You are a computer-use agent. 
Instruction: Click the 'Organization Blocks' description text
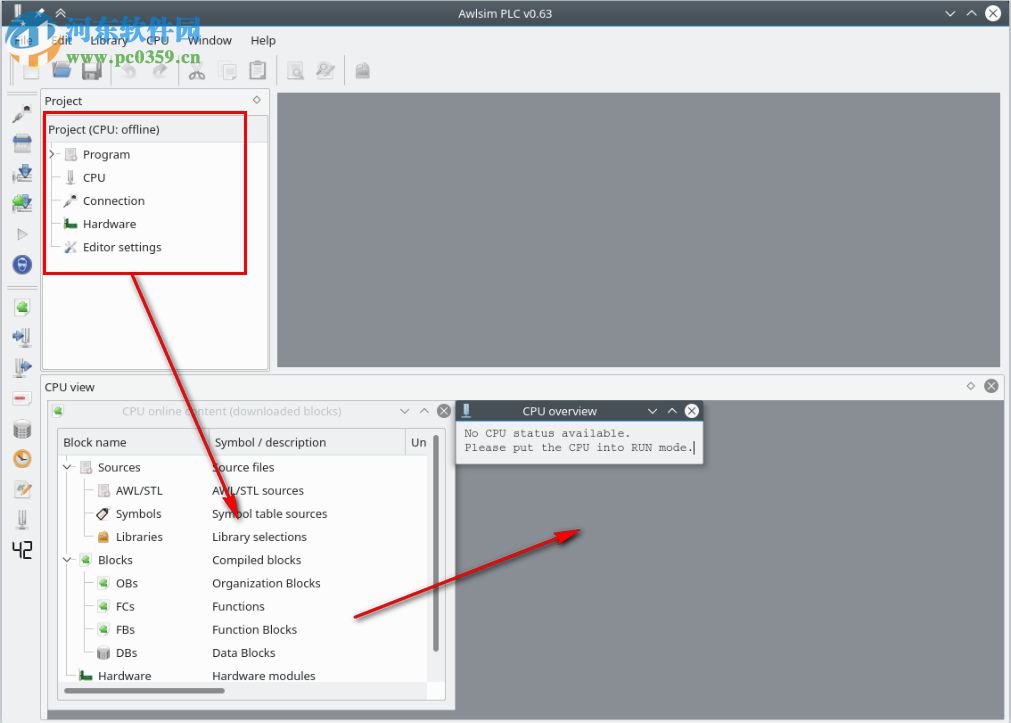pyautogui.click(x=266, y=583)
